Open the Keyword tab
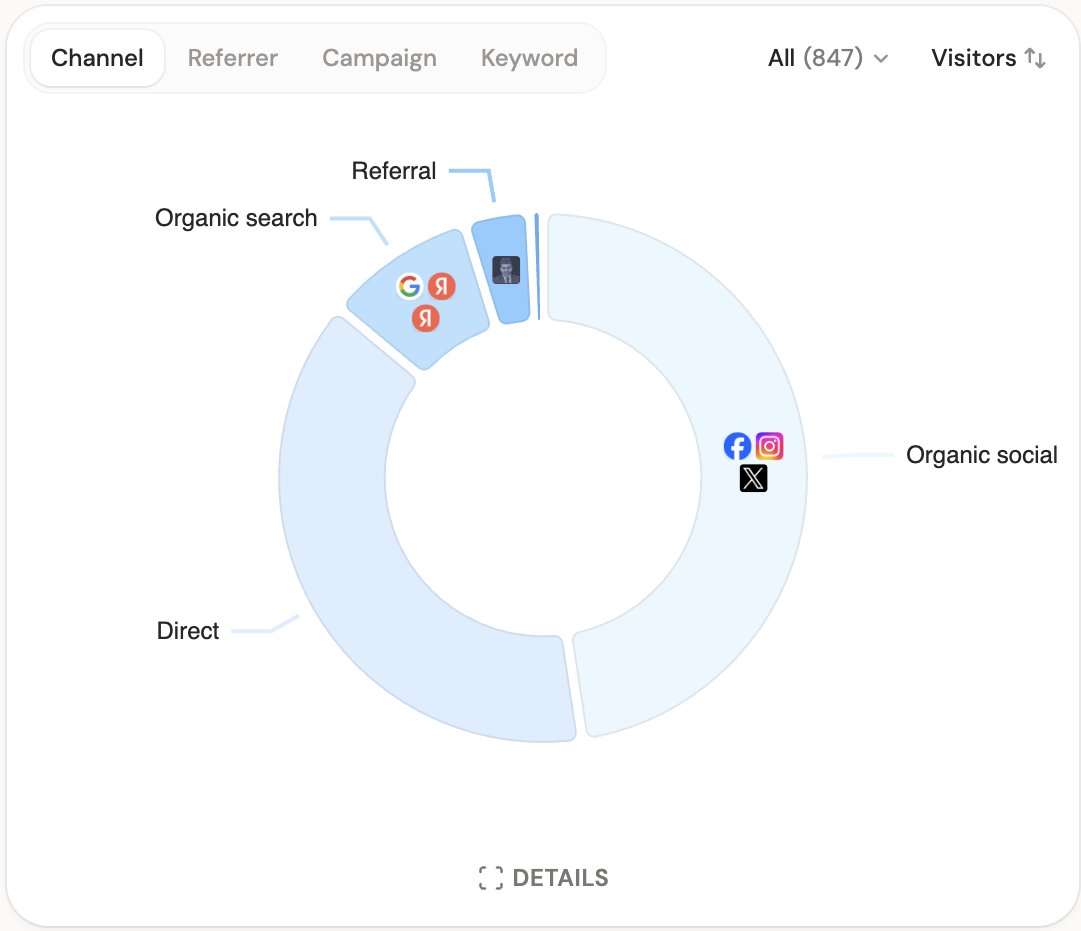The image size is (1081, 931). 529,58
